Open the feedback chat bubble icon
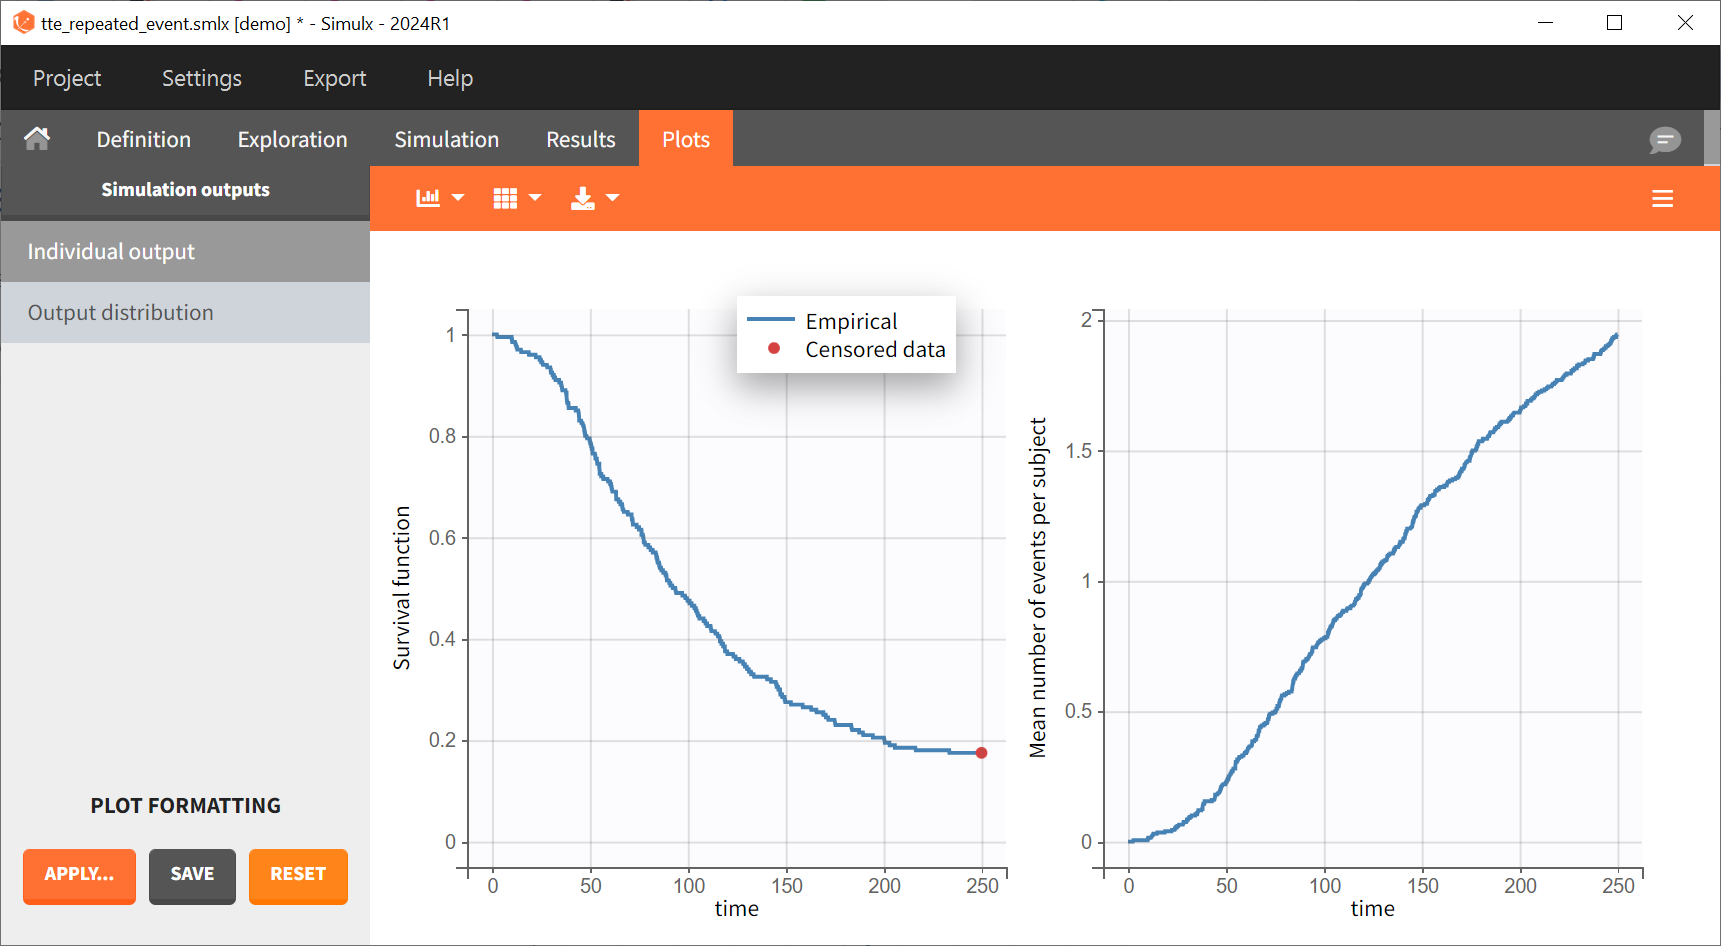This screenshot has width=1721, height=946. (1664, 140)
